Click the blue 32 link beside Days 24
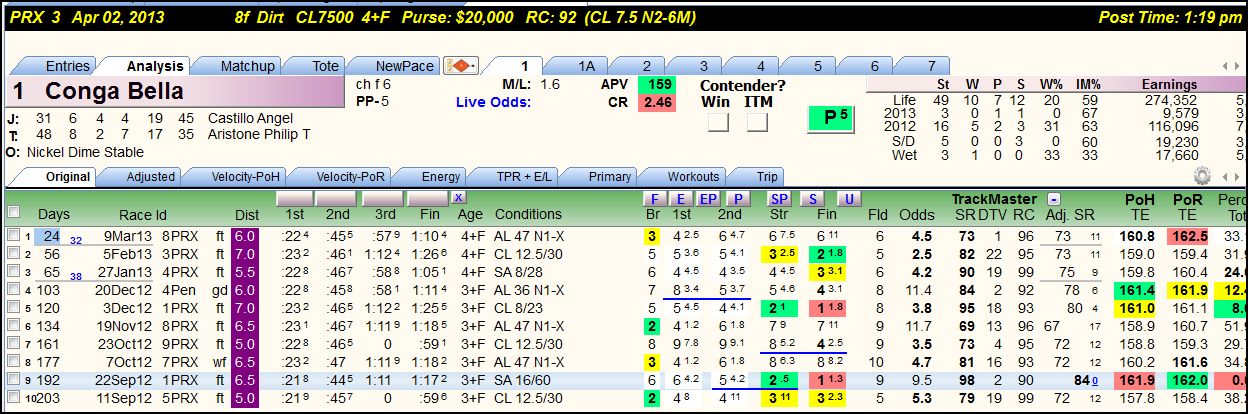1248x414 pixels. click(75, 240)
